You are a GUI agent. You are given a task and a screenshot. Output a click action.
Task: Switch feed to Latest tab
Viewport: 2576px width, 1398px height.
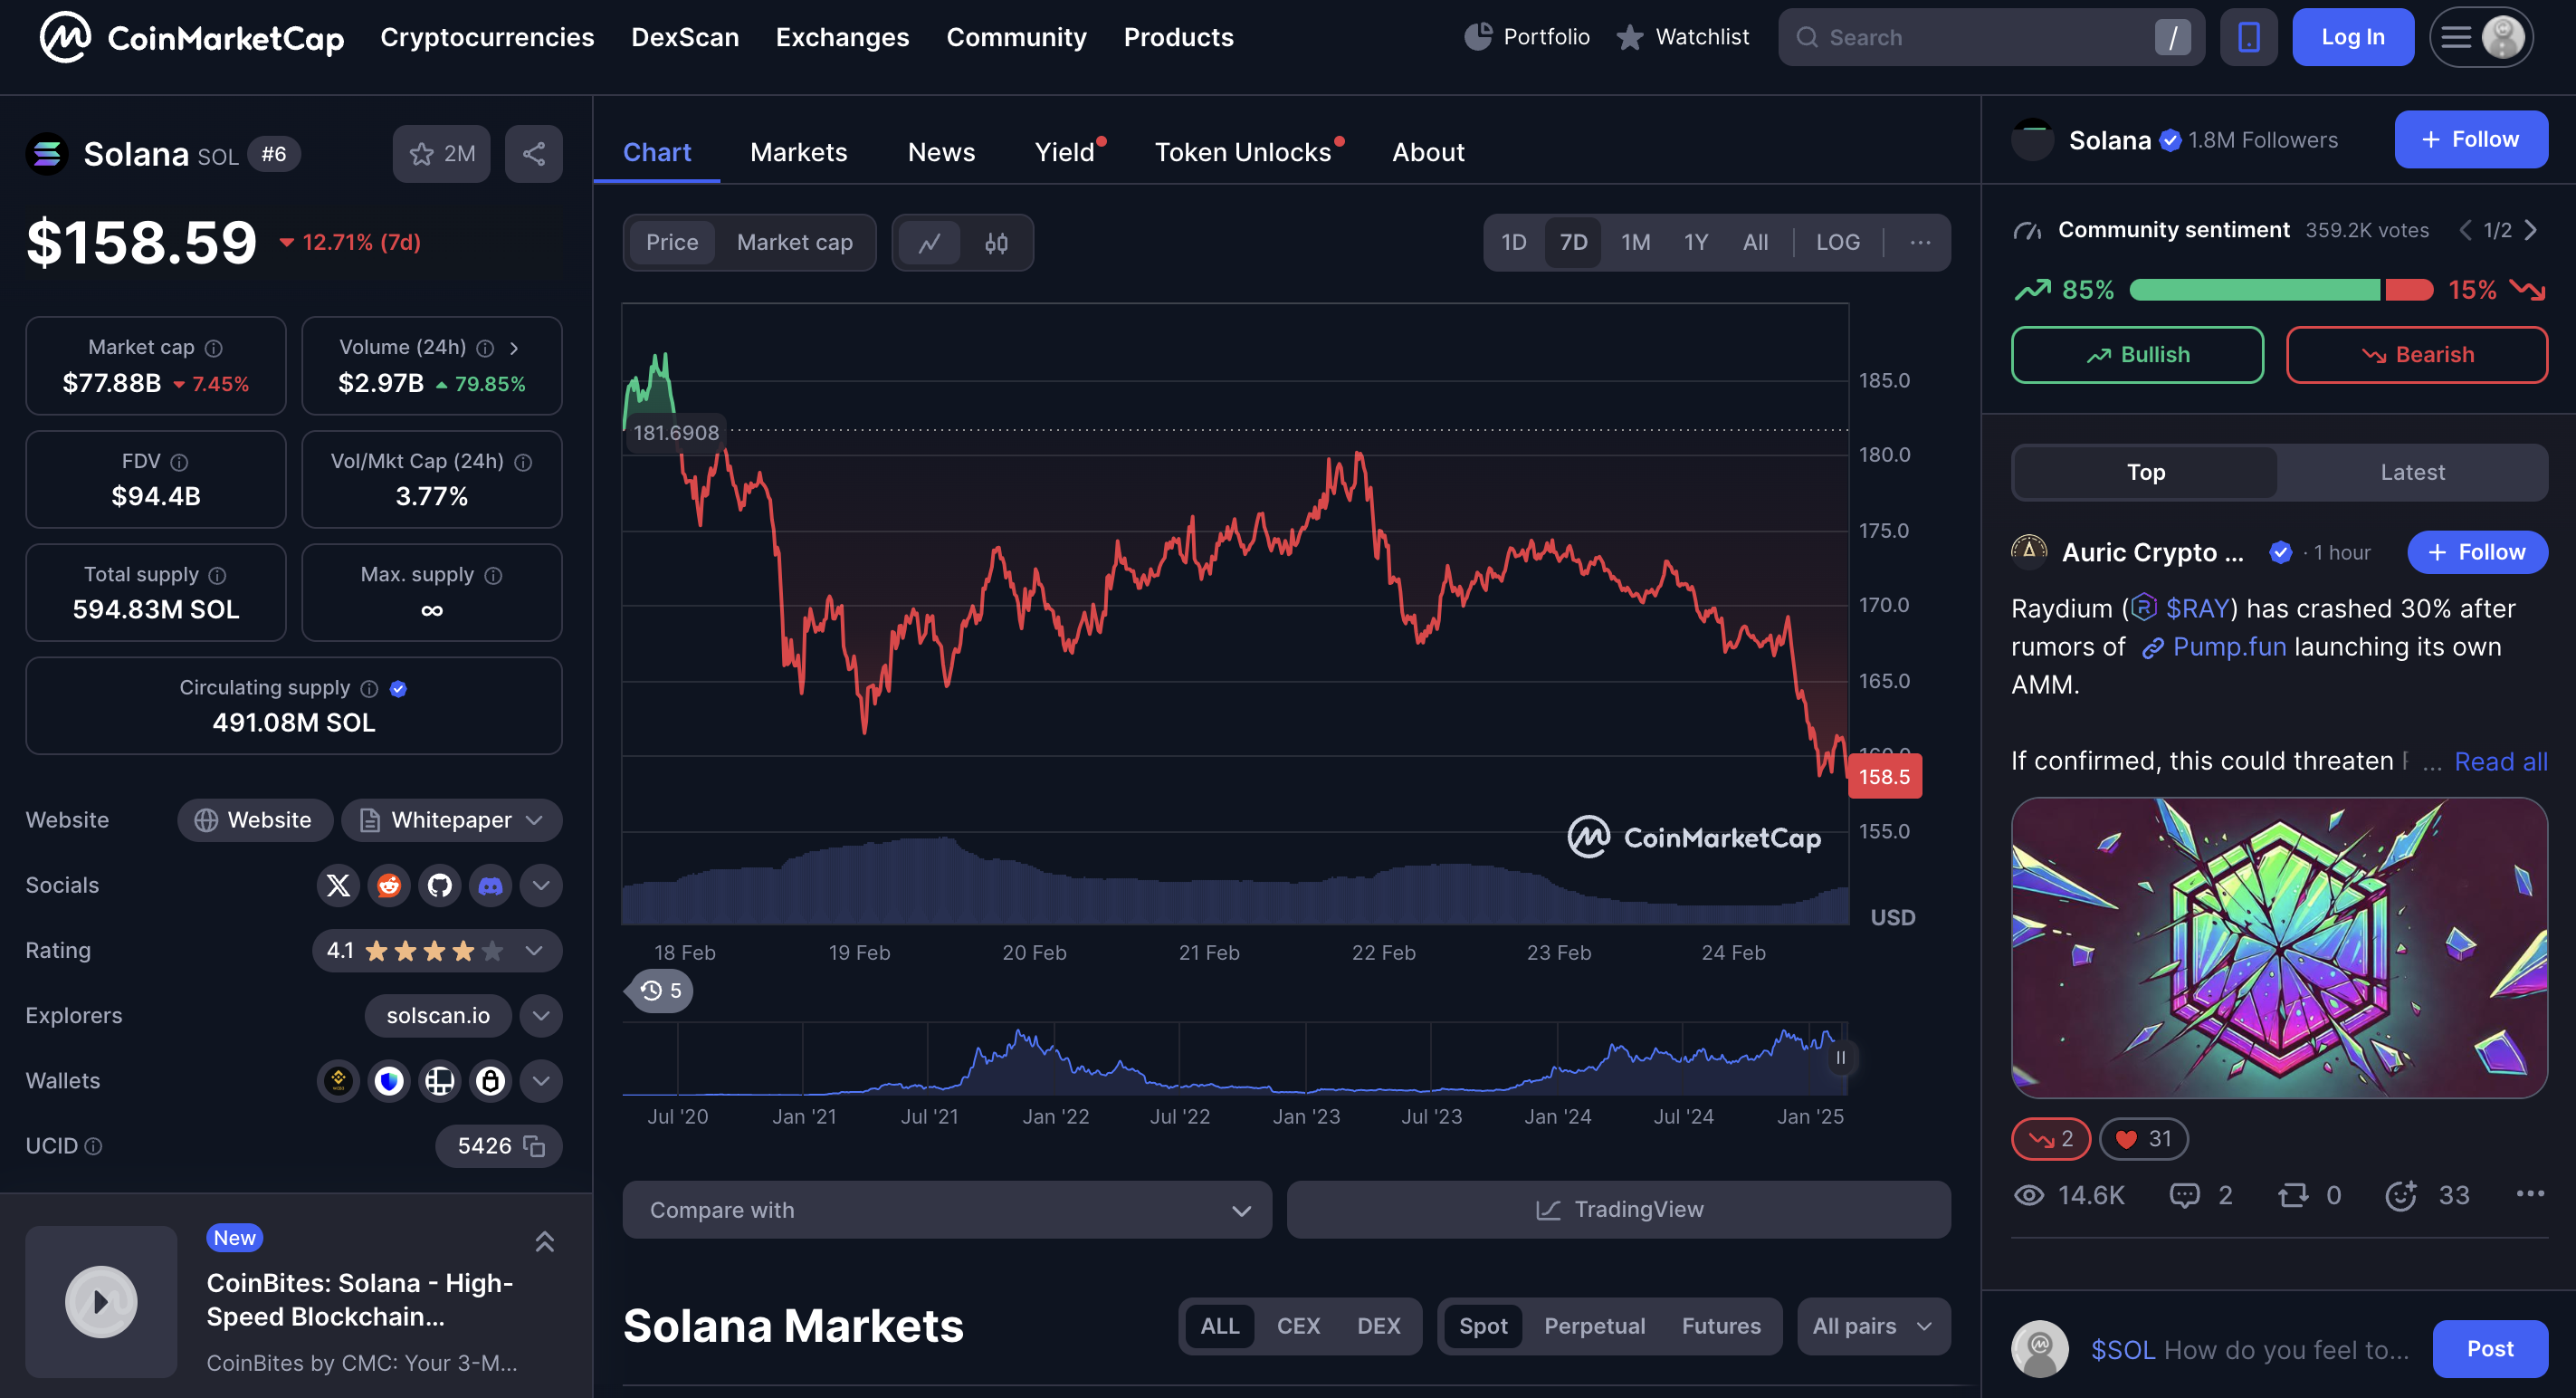(x=2412, y=473)
